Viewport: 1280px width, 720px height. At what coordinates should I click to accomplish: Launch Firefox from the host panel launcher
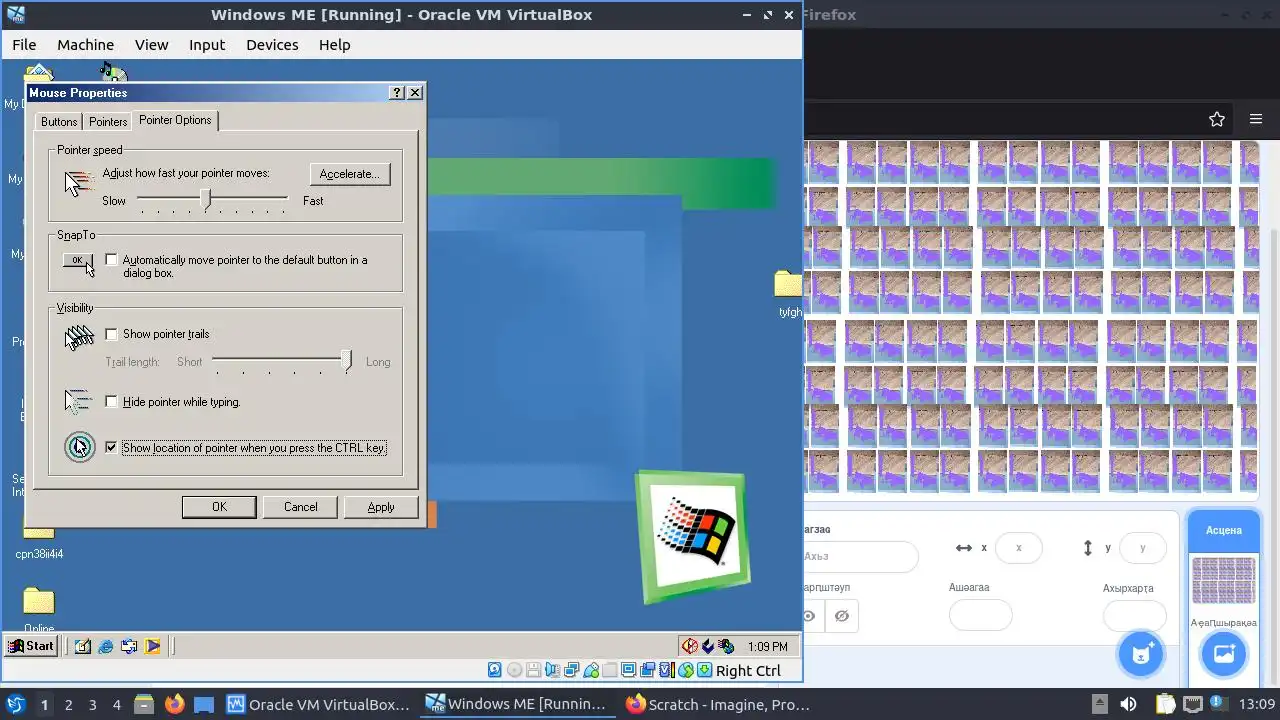[x=175, y=704]
